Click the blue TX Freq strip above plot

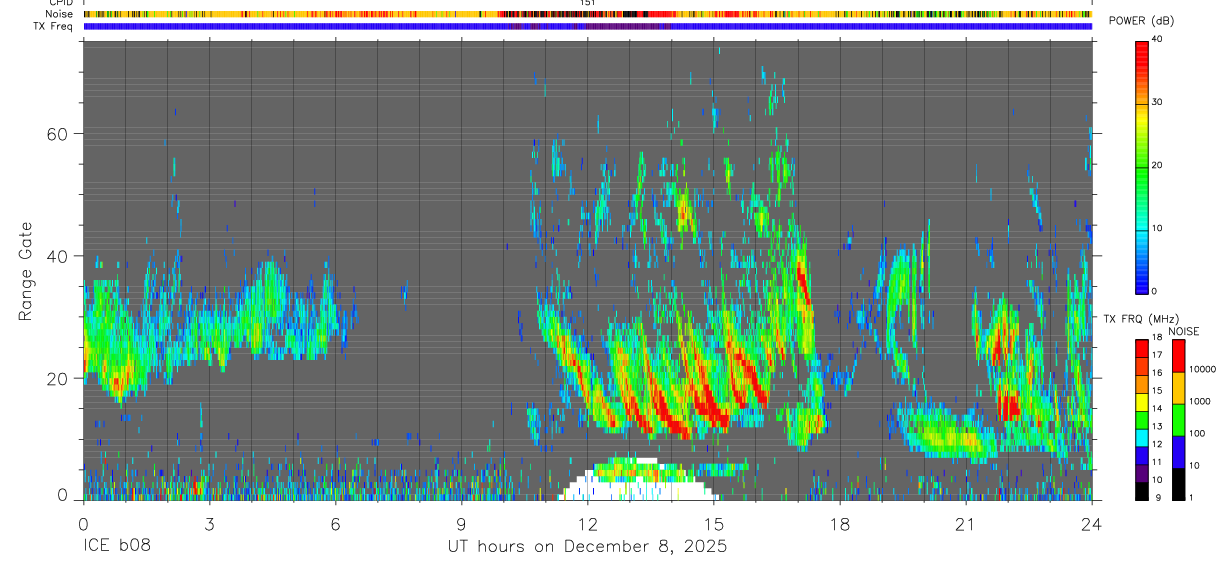587,26
